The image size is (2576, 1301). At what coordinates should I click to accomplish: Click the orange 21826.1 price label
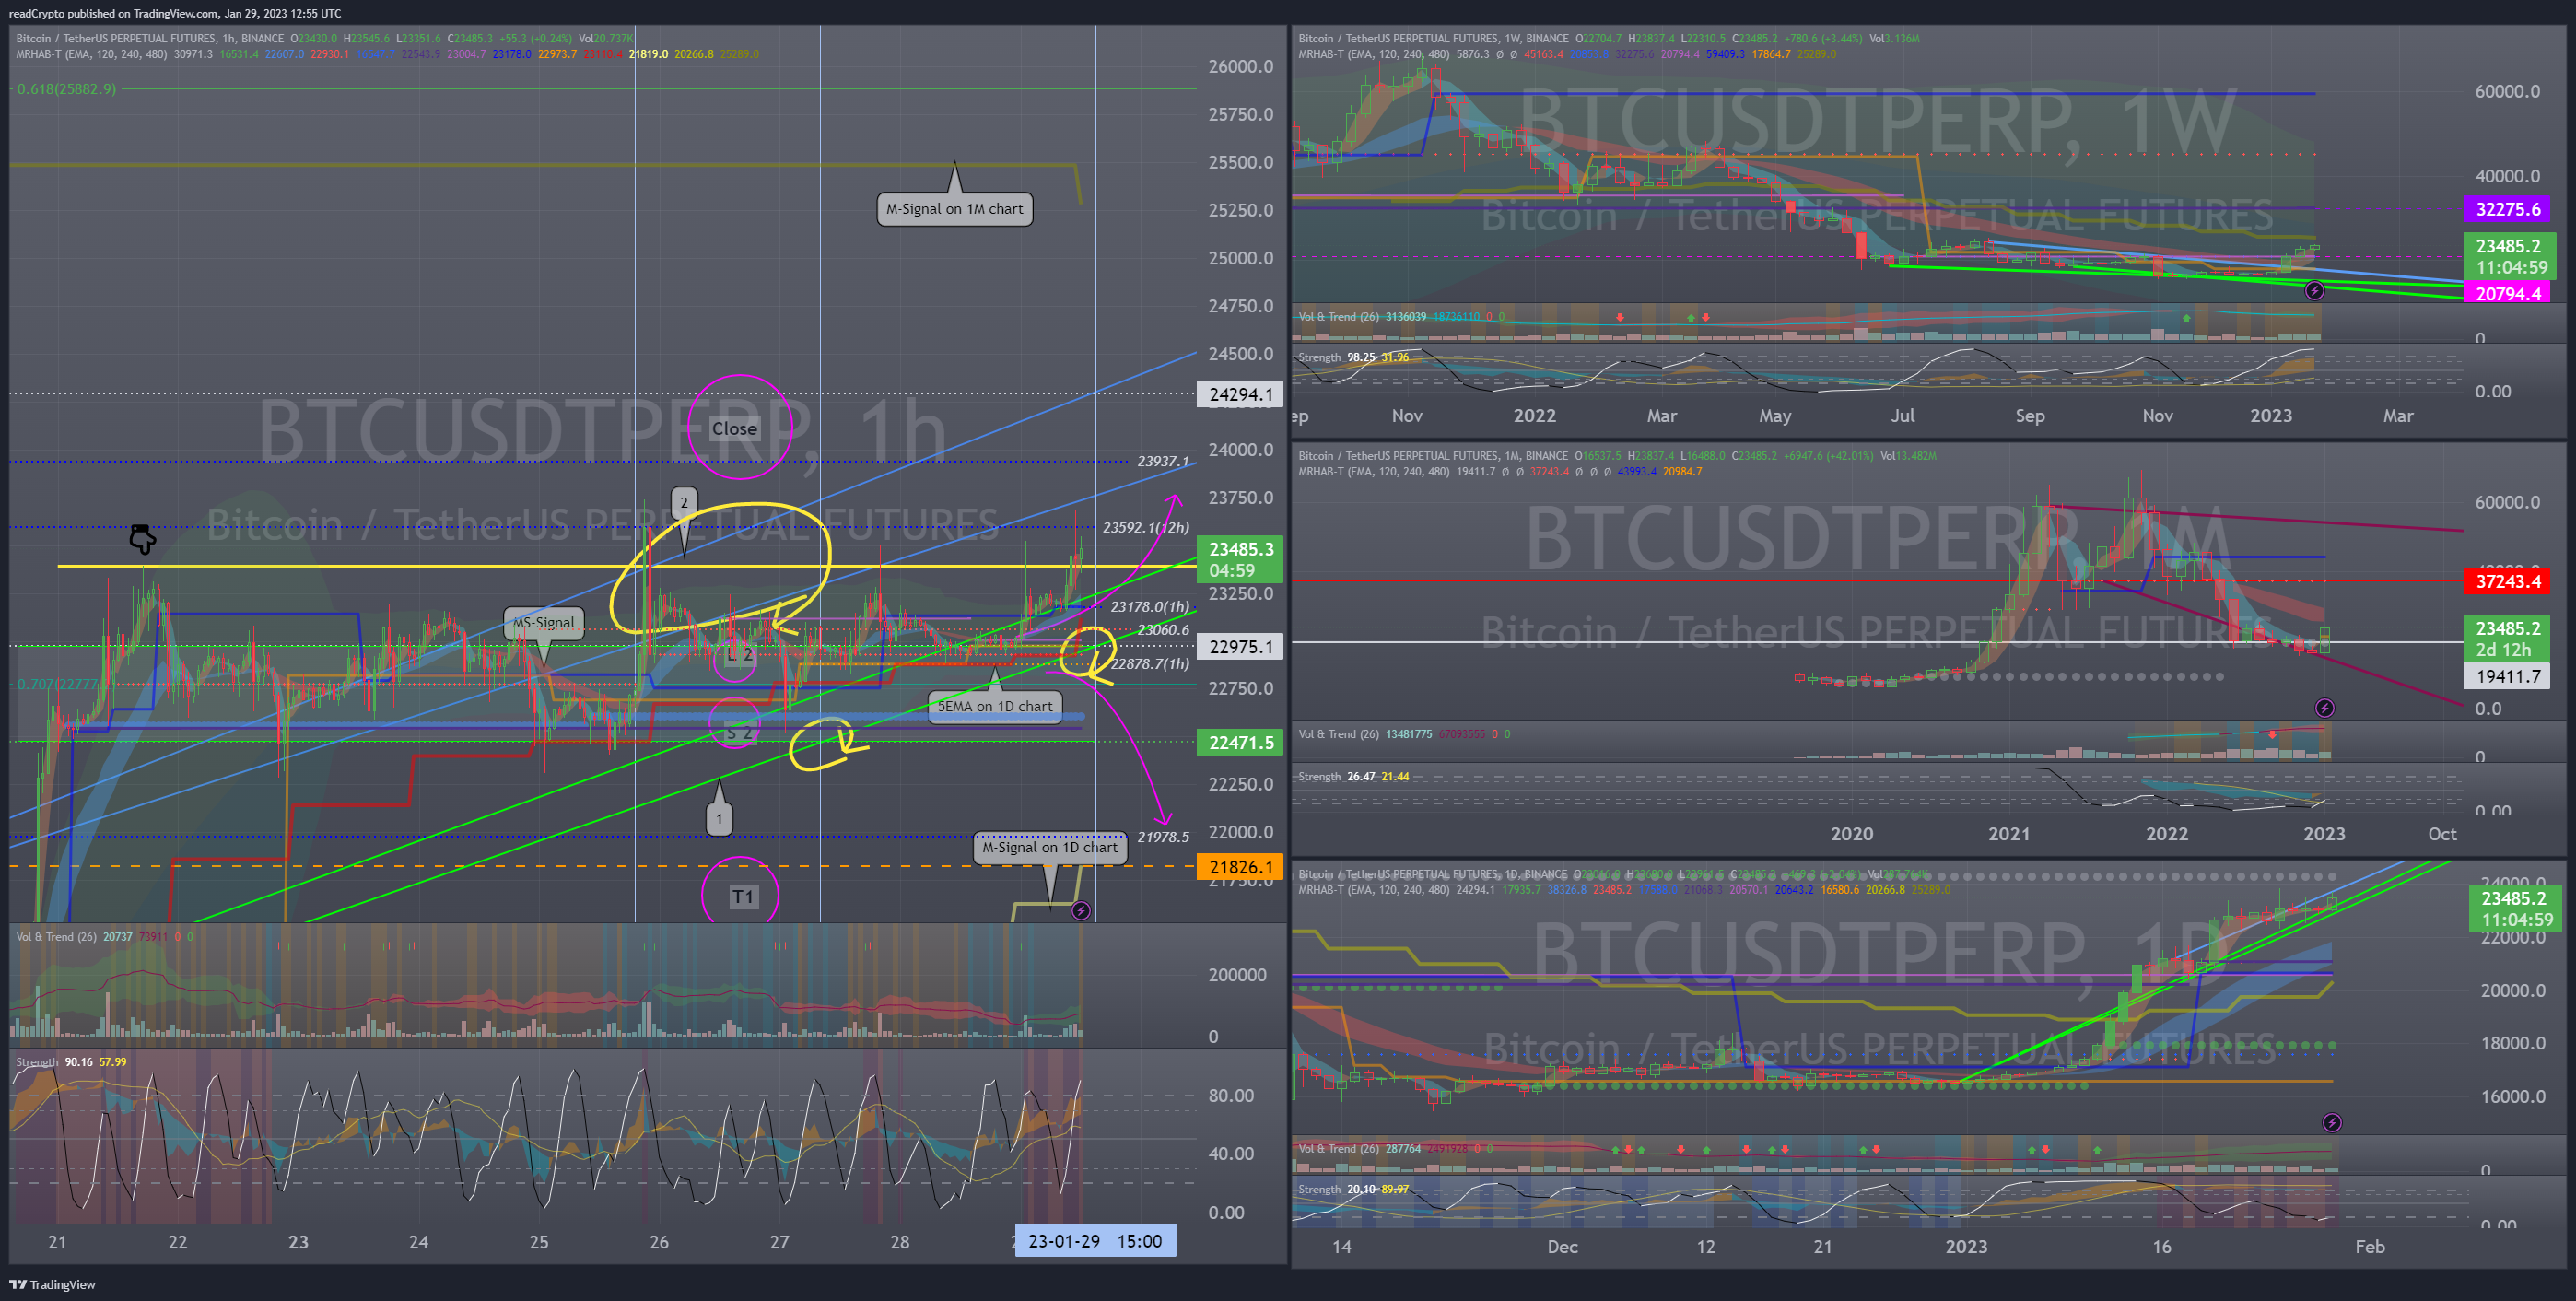[x=1240, y=867]
